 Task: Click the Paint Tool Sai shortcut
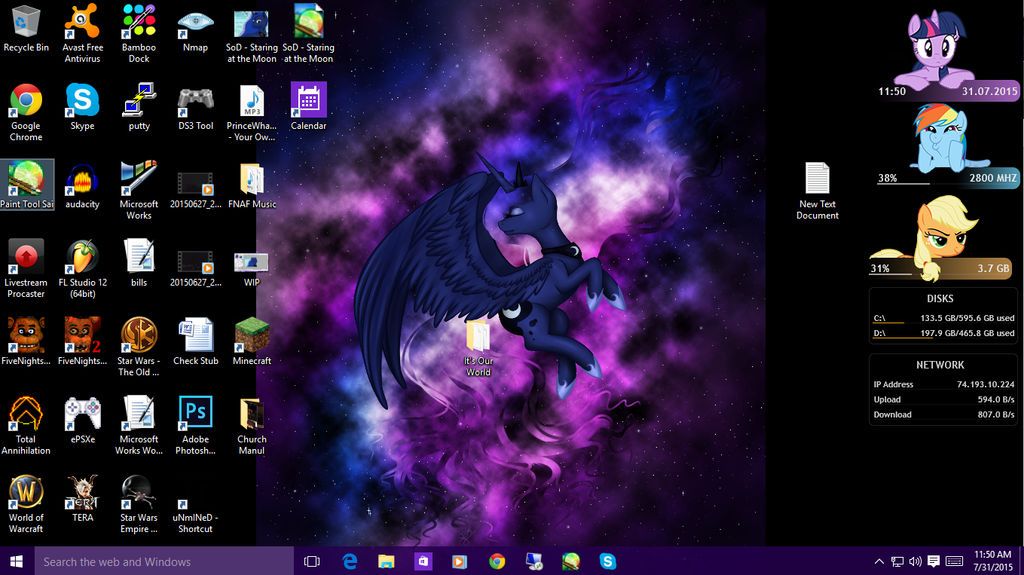[x=26, y=179]
